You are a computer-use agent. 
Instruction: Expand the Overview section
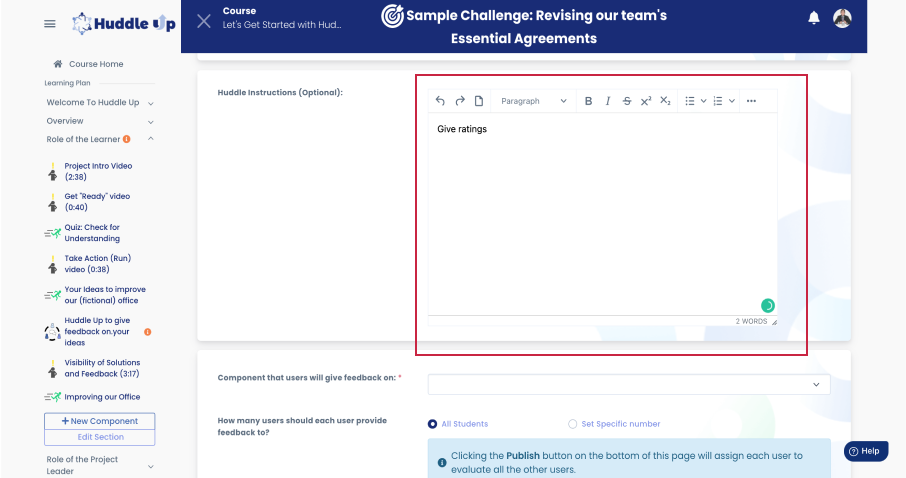[151, 121]
